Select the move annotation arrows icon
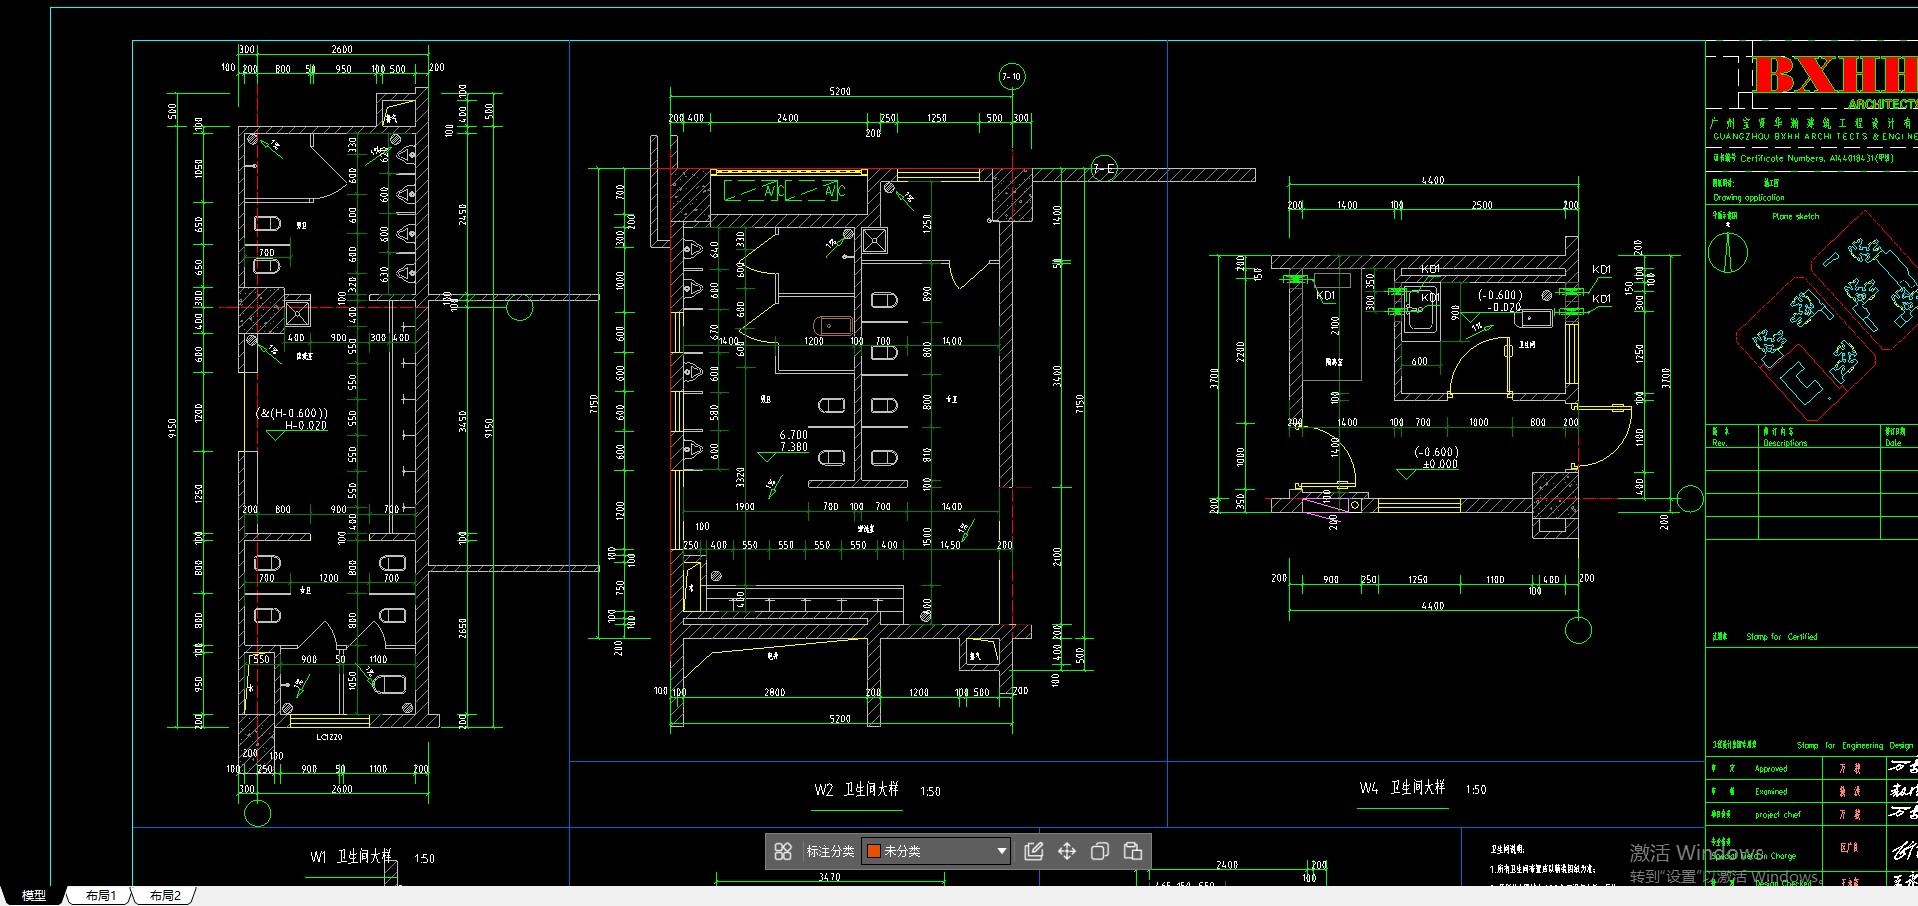 point(1067,851)
